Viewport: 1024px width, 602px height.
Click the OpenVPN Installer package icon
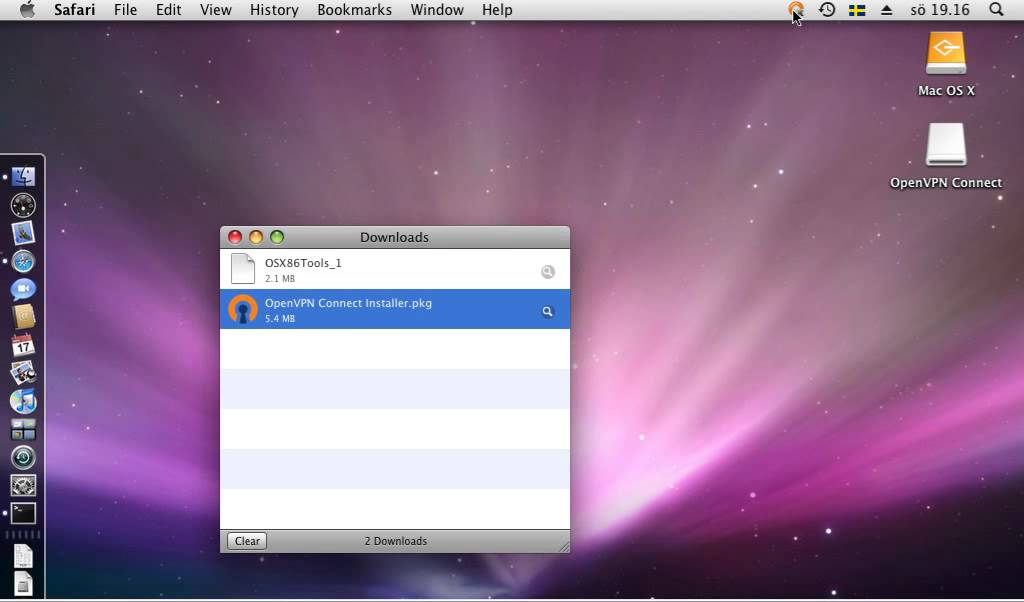[243, 309]
